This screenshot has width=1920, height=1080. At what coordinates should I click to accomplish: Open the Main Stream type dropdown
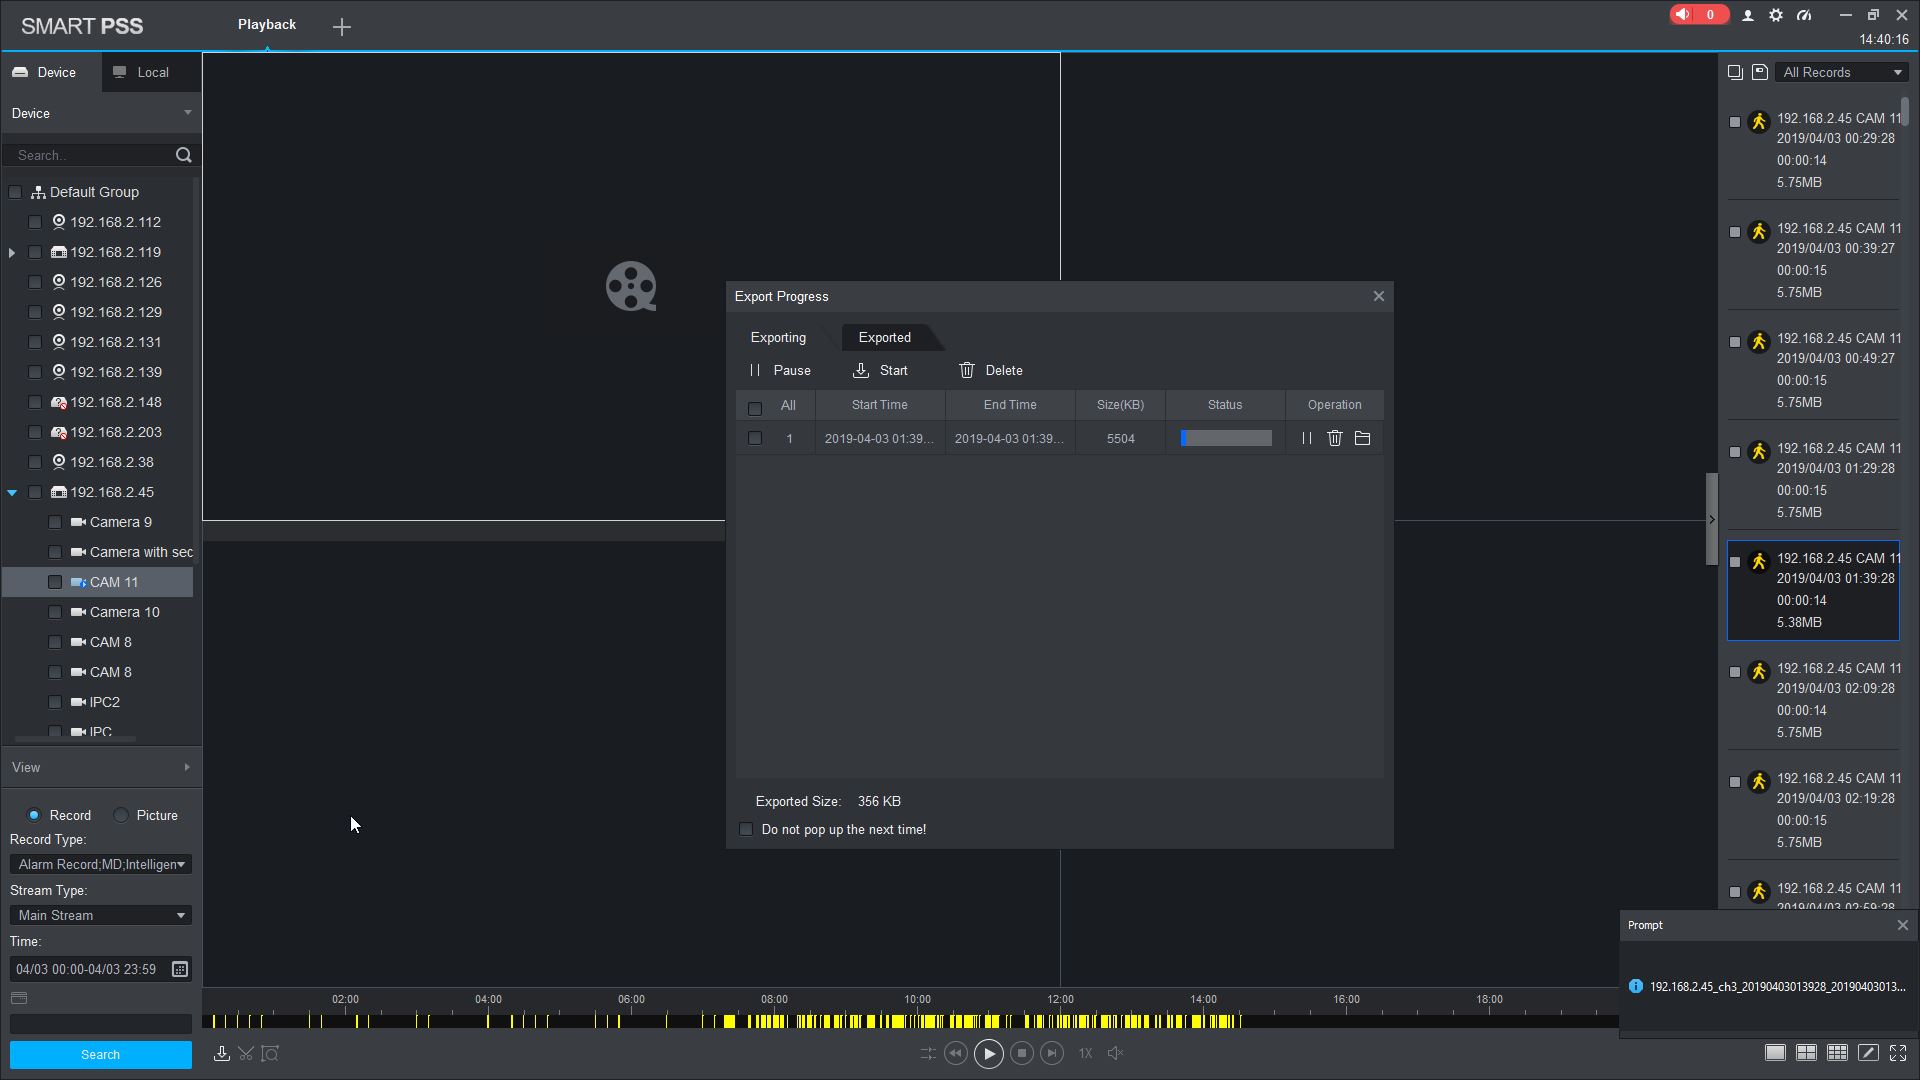tap(100, 915)
